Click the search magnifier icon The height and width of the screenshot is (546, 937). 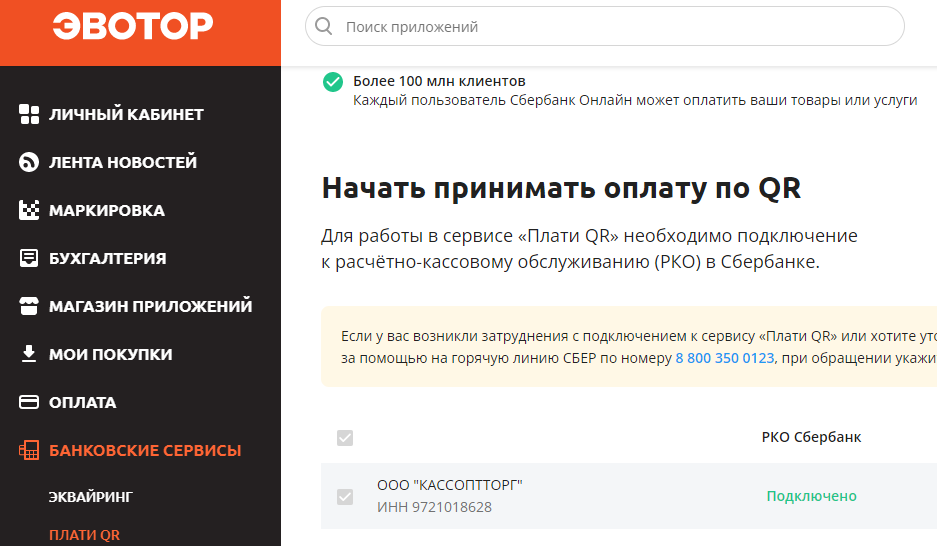[323, 26]
